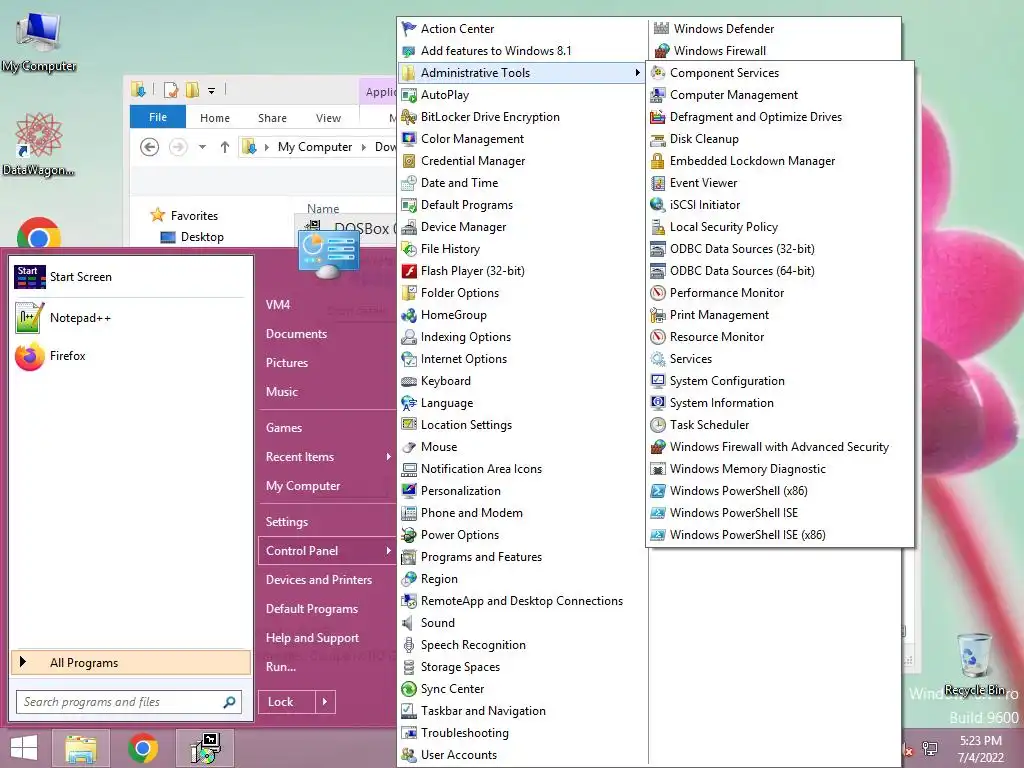The height and width of the screenshot is (768, 1024).
Task: Expand the Recent Items submenu arrow
Action: (389, 457)
